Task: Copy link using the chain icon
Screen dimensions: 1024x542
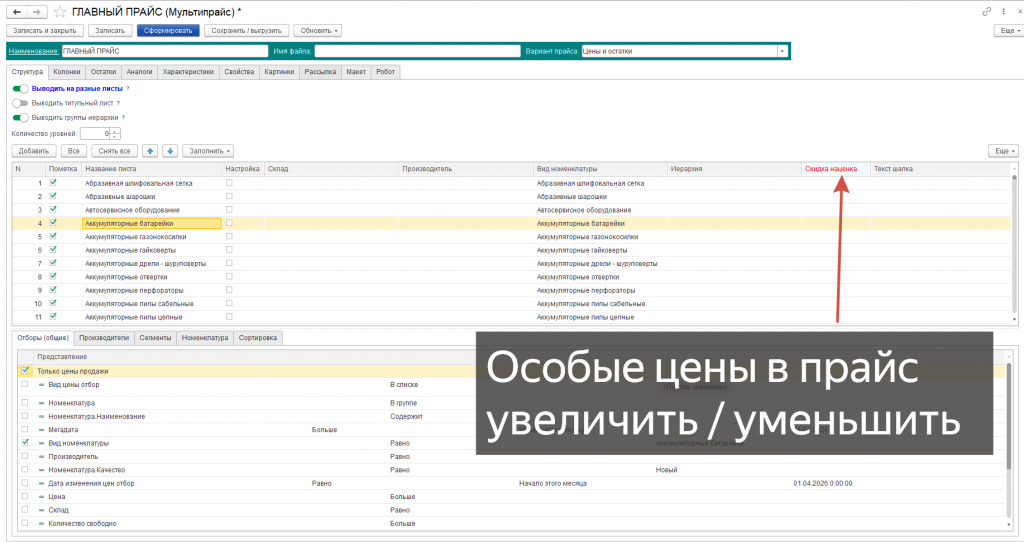Action: [986, 11]
